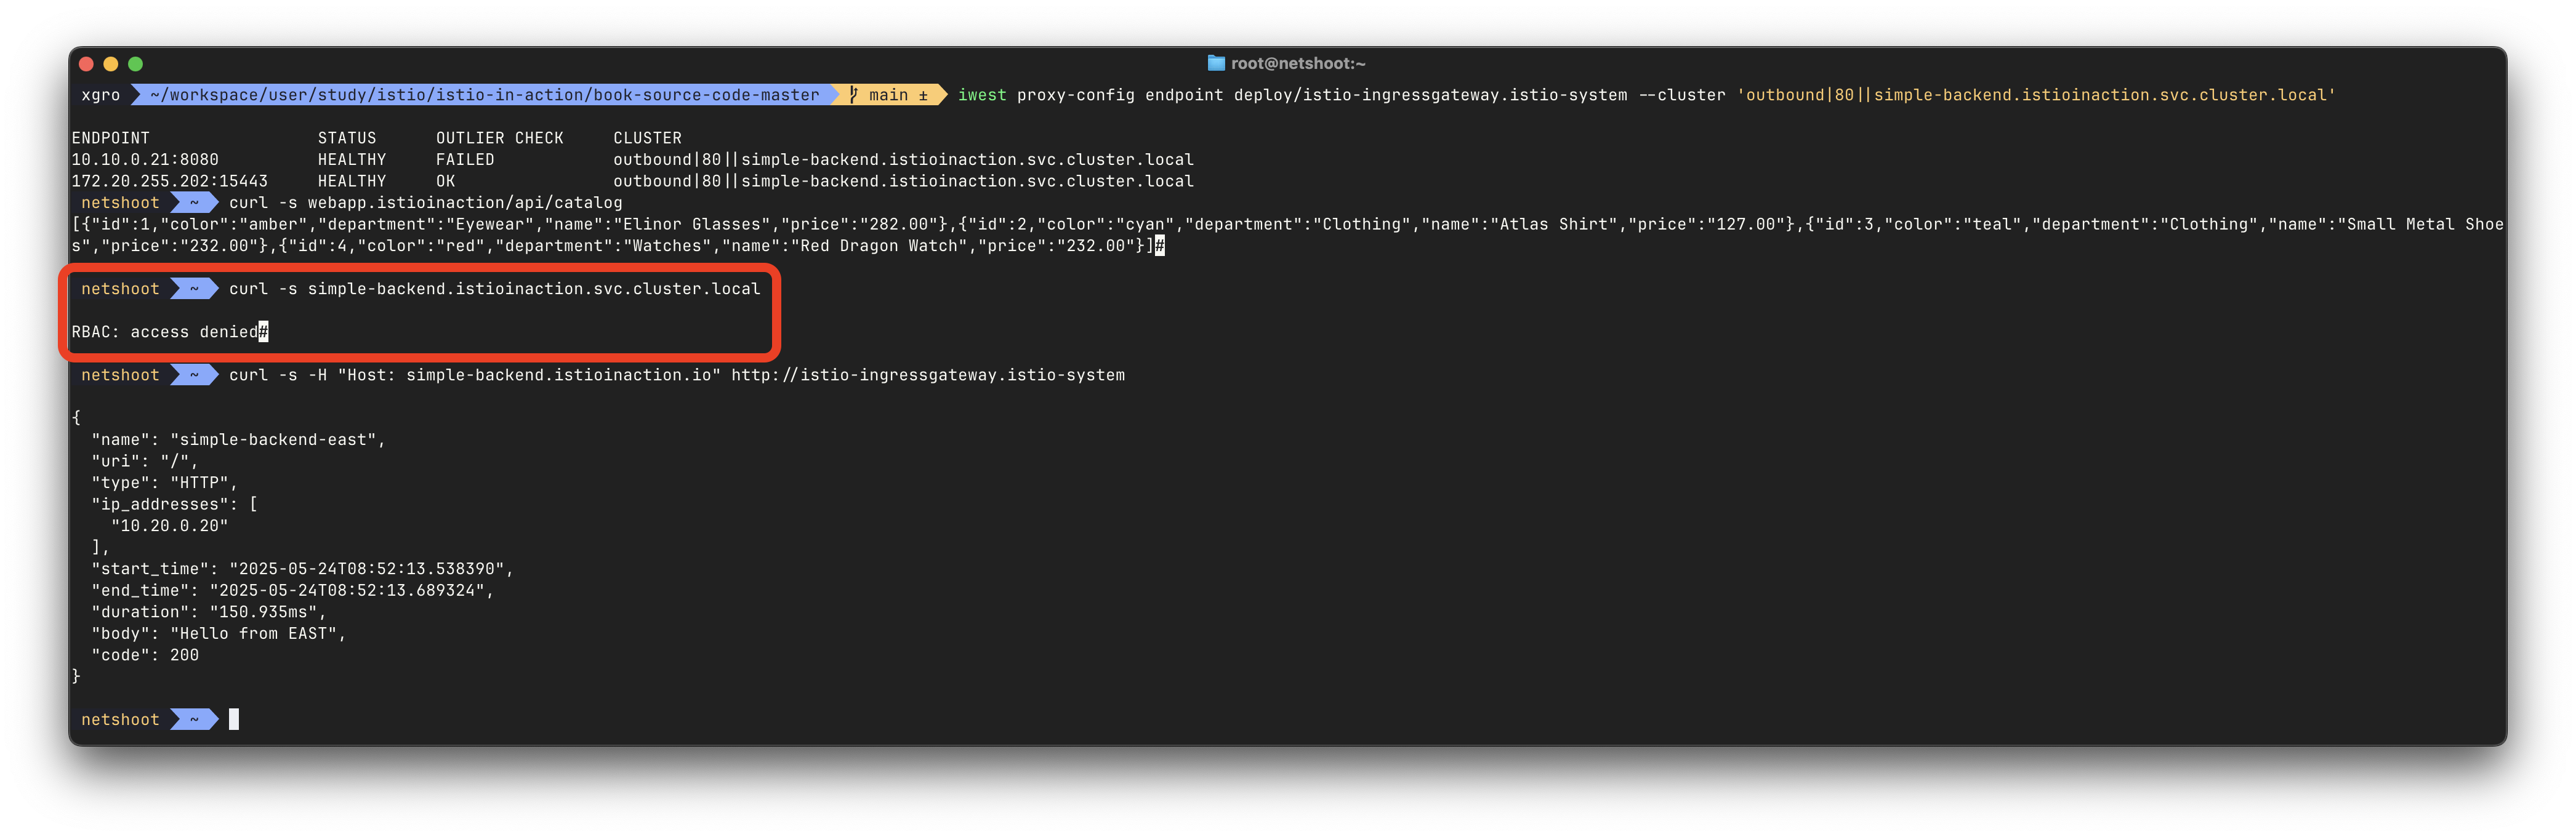
Task: Click the RBAC: access denied message
Action: (164, 332)
